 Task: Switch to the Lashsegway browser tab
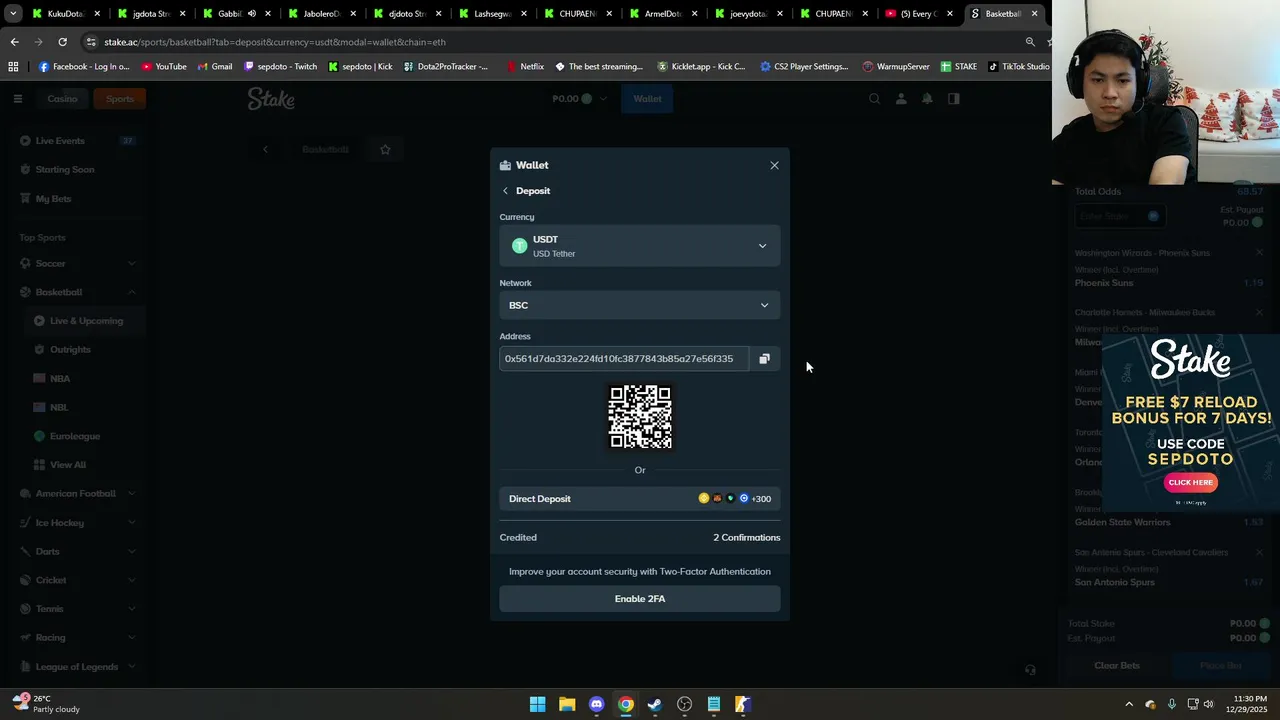pyautogui.click(x=492, y=14)
